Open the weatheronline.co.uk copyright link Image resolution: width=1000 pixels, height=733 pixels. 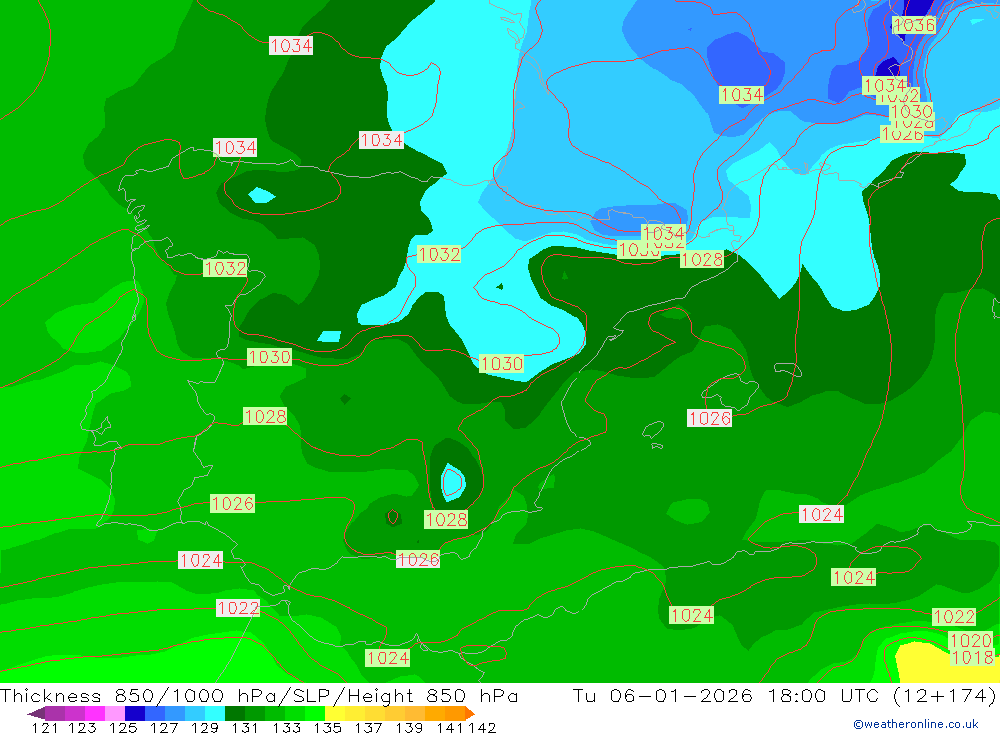coord(916,724)
